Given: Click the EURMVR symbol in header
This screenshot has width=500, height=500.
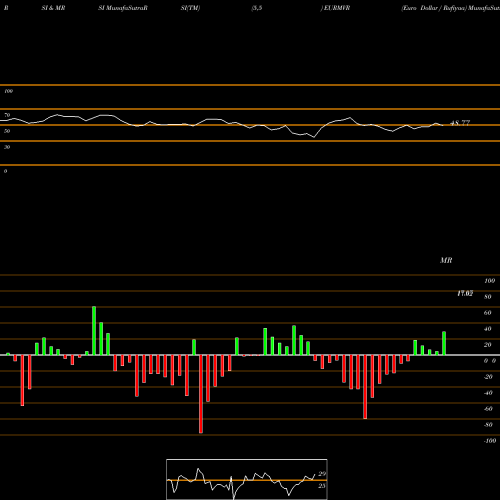Looking at the screenshot, I should coord(337,8).
